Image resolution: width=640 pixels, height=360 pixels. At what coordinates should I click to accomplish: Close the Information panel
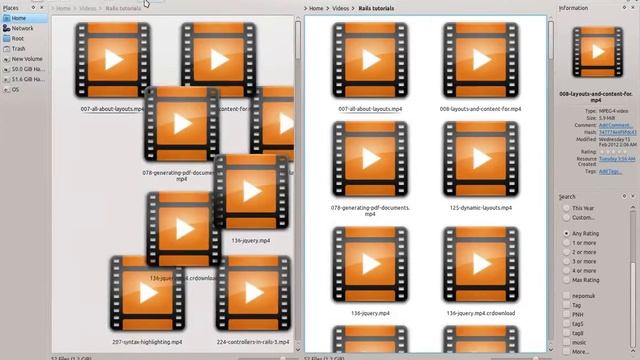pyautogui.click(x=633, y=8)
